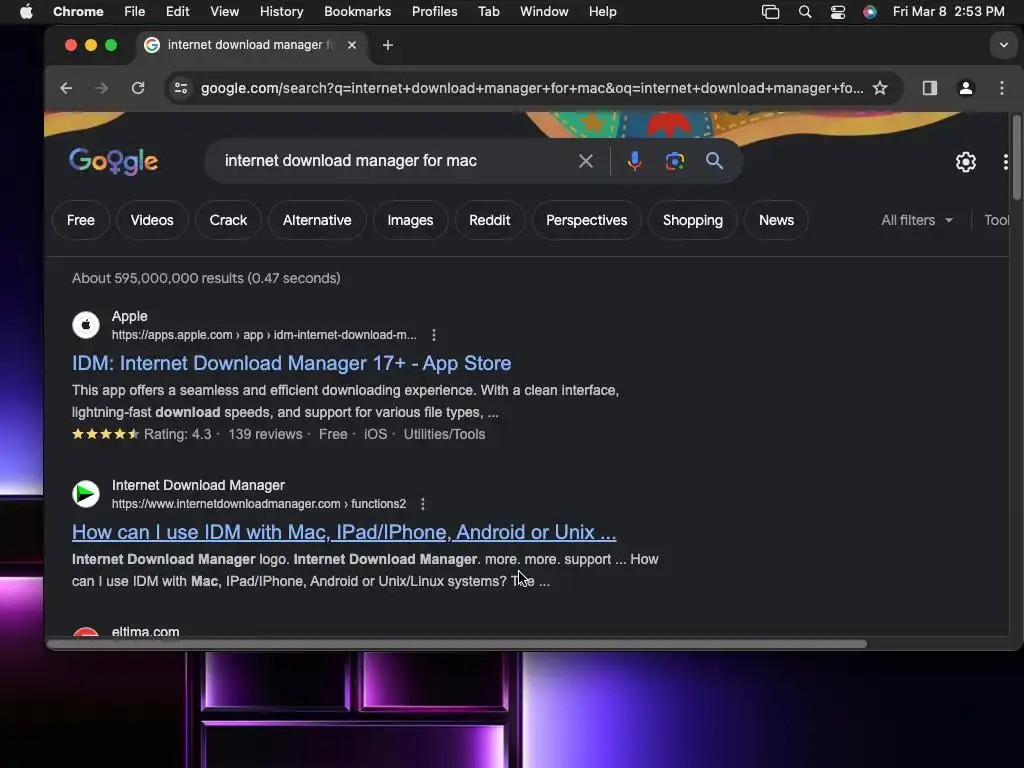Open the Profiles menu

[434, 12]
